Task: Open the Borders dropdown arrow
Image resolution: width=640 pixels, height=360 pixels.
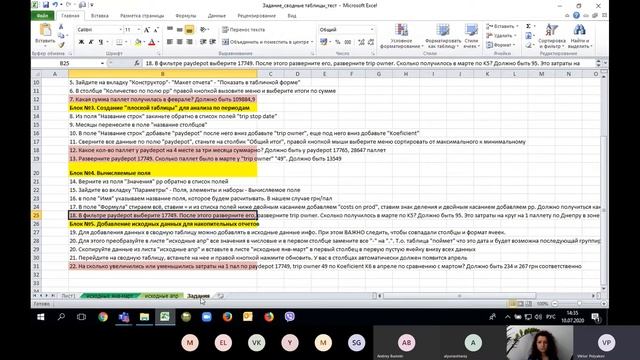Action: [x=126, y=42]
